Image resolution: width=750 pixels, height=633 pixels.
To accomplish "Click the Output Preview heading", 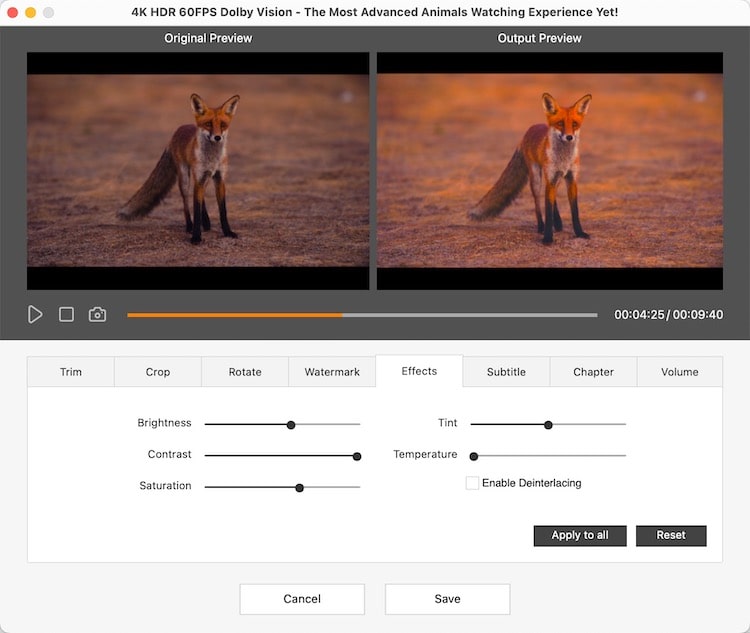I will [539, 38].
